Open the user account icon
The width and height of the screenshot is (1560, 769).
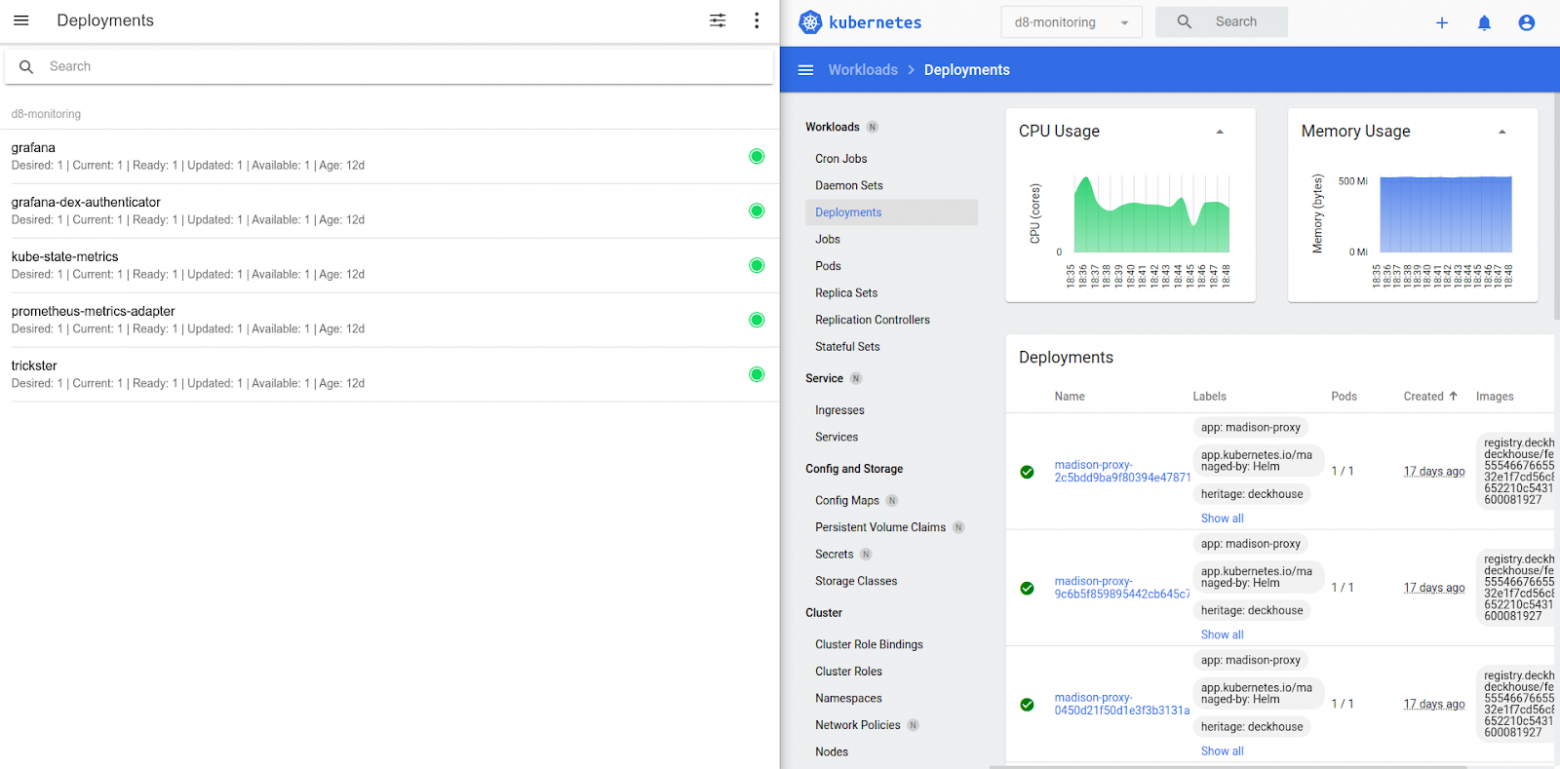pos(1526,23)
